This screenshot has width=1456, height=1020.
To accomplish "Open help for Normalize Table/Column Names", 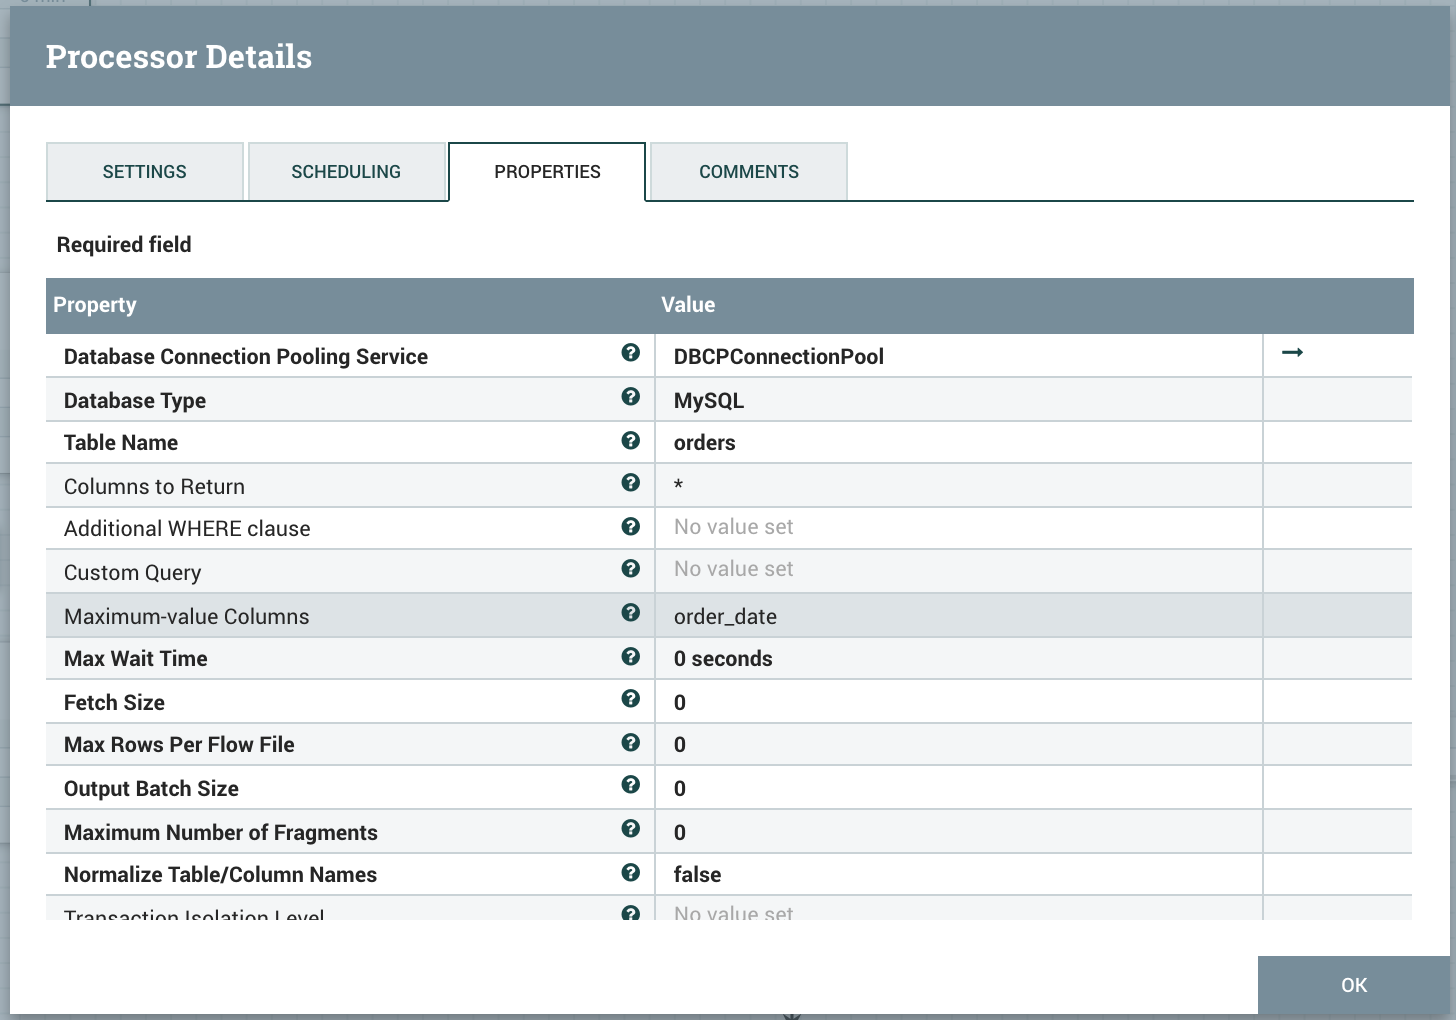I will pos(630,872).
